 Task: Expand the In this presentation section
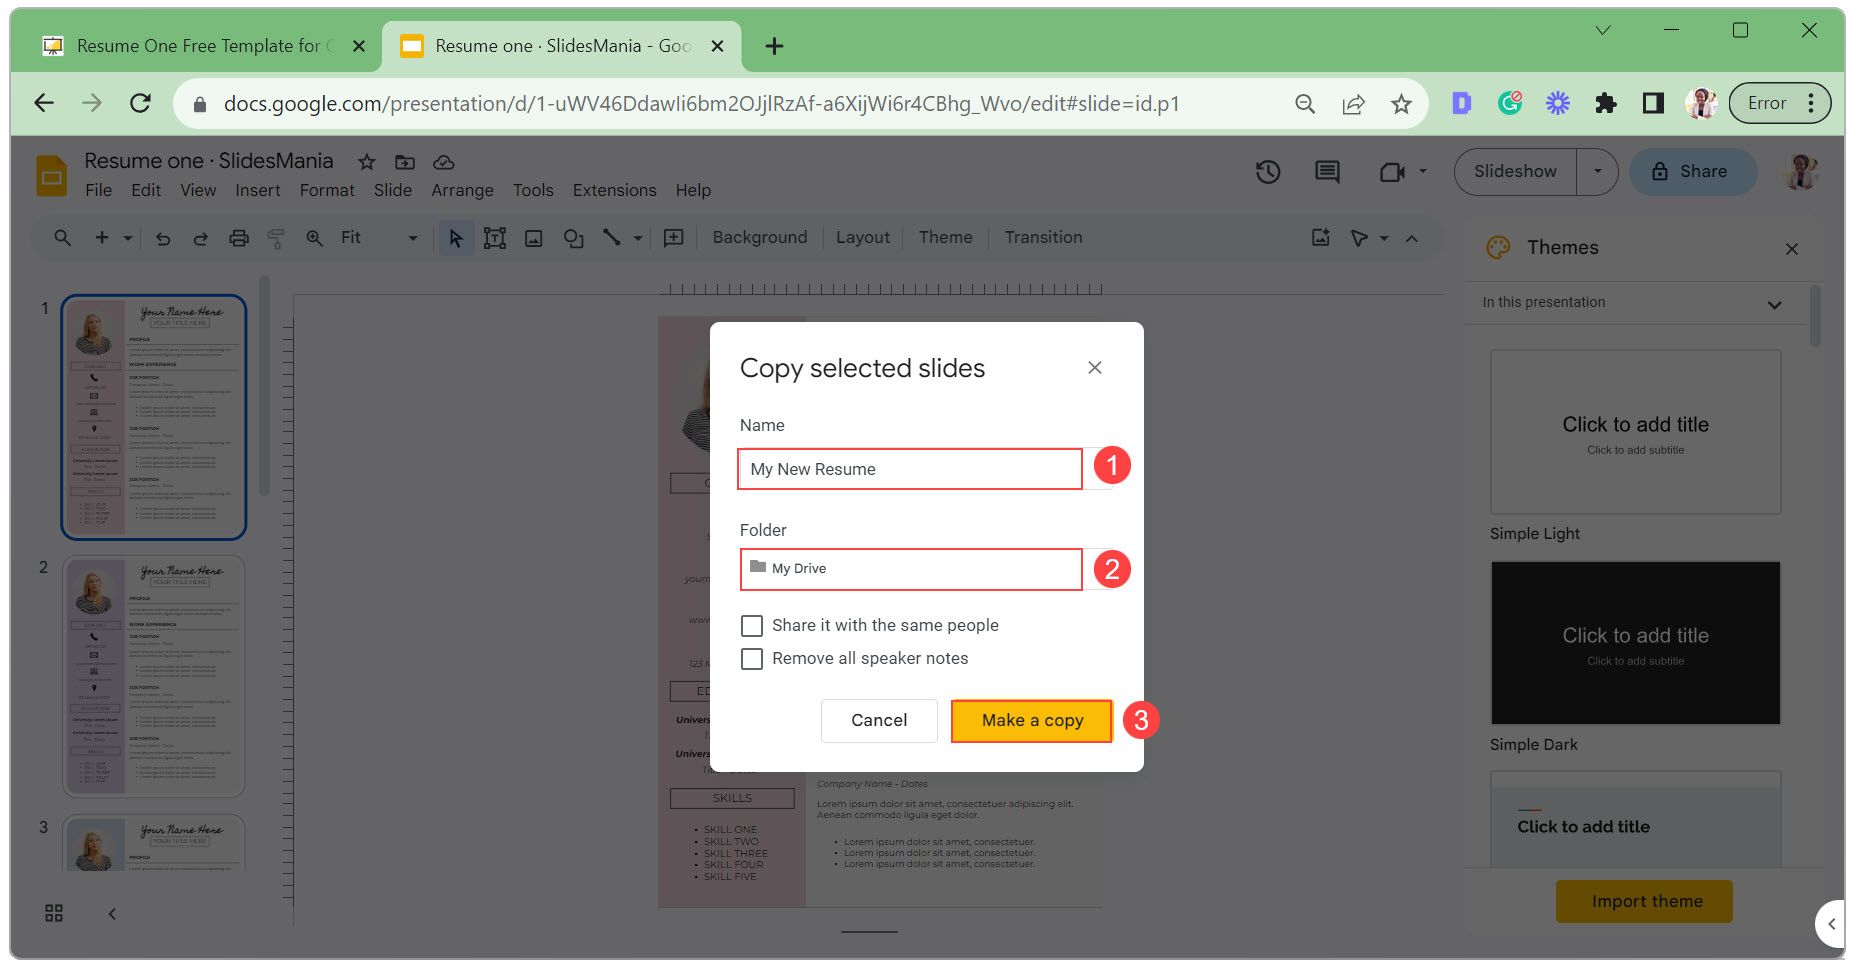coord(1774,304)
